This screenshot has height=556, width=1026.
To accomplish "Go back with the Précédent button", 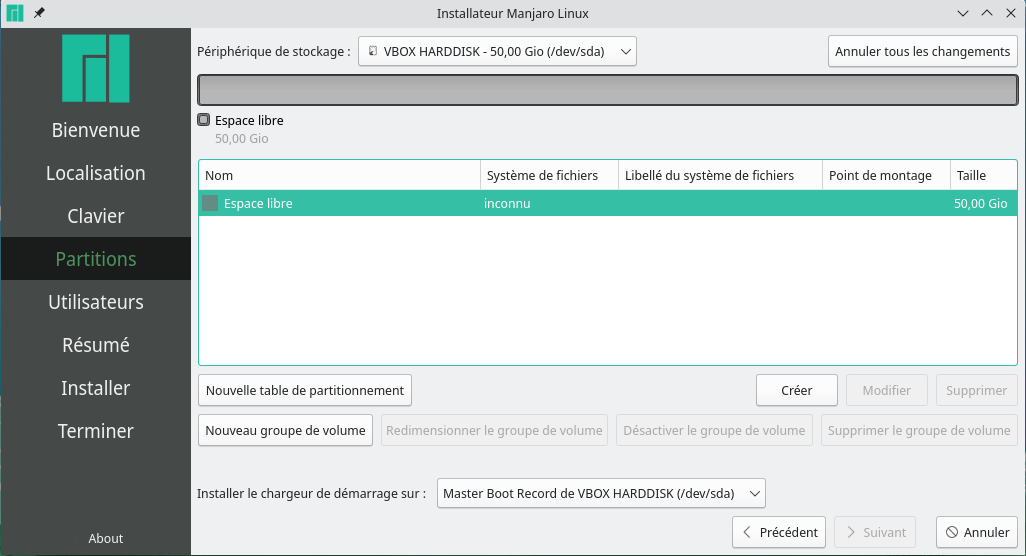I will point(778,532).
